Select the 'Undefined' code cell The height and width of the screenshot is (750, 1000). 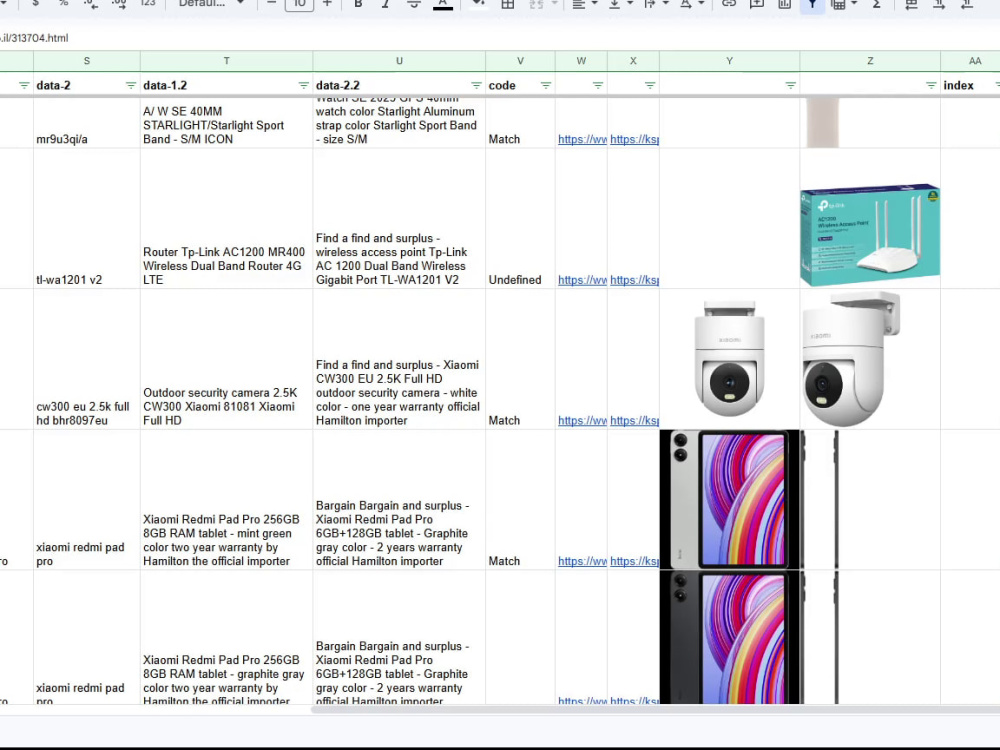tap(520, 219)
